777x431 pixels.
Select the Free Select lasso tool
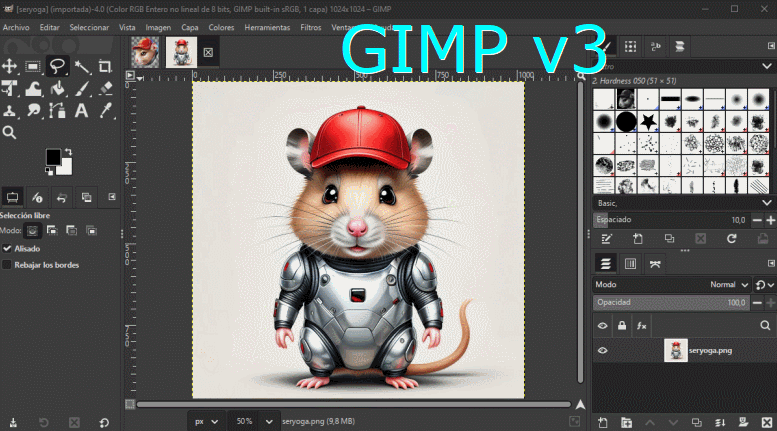(57, 66)
